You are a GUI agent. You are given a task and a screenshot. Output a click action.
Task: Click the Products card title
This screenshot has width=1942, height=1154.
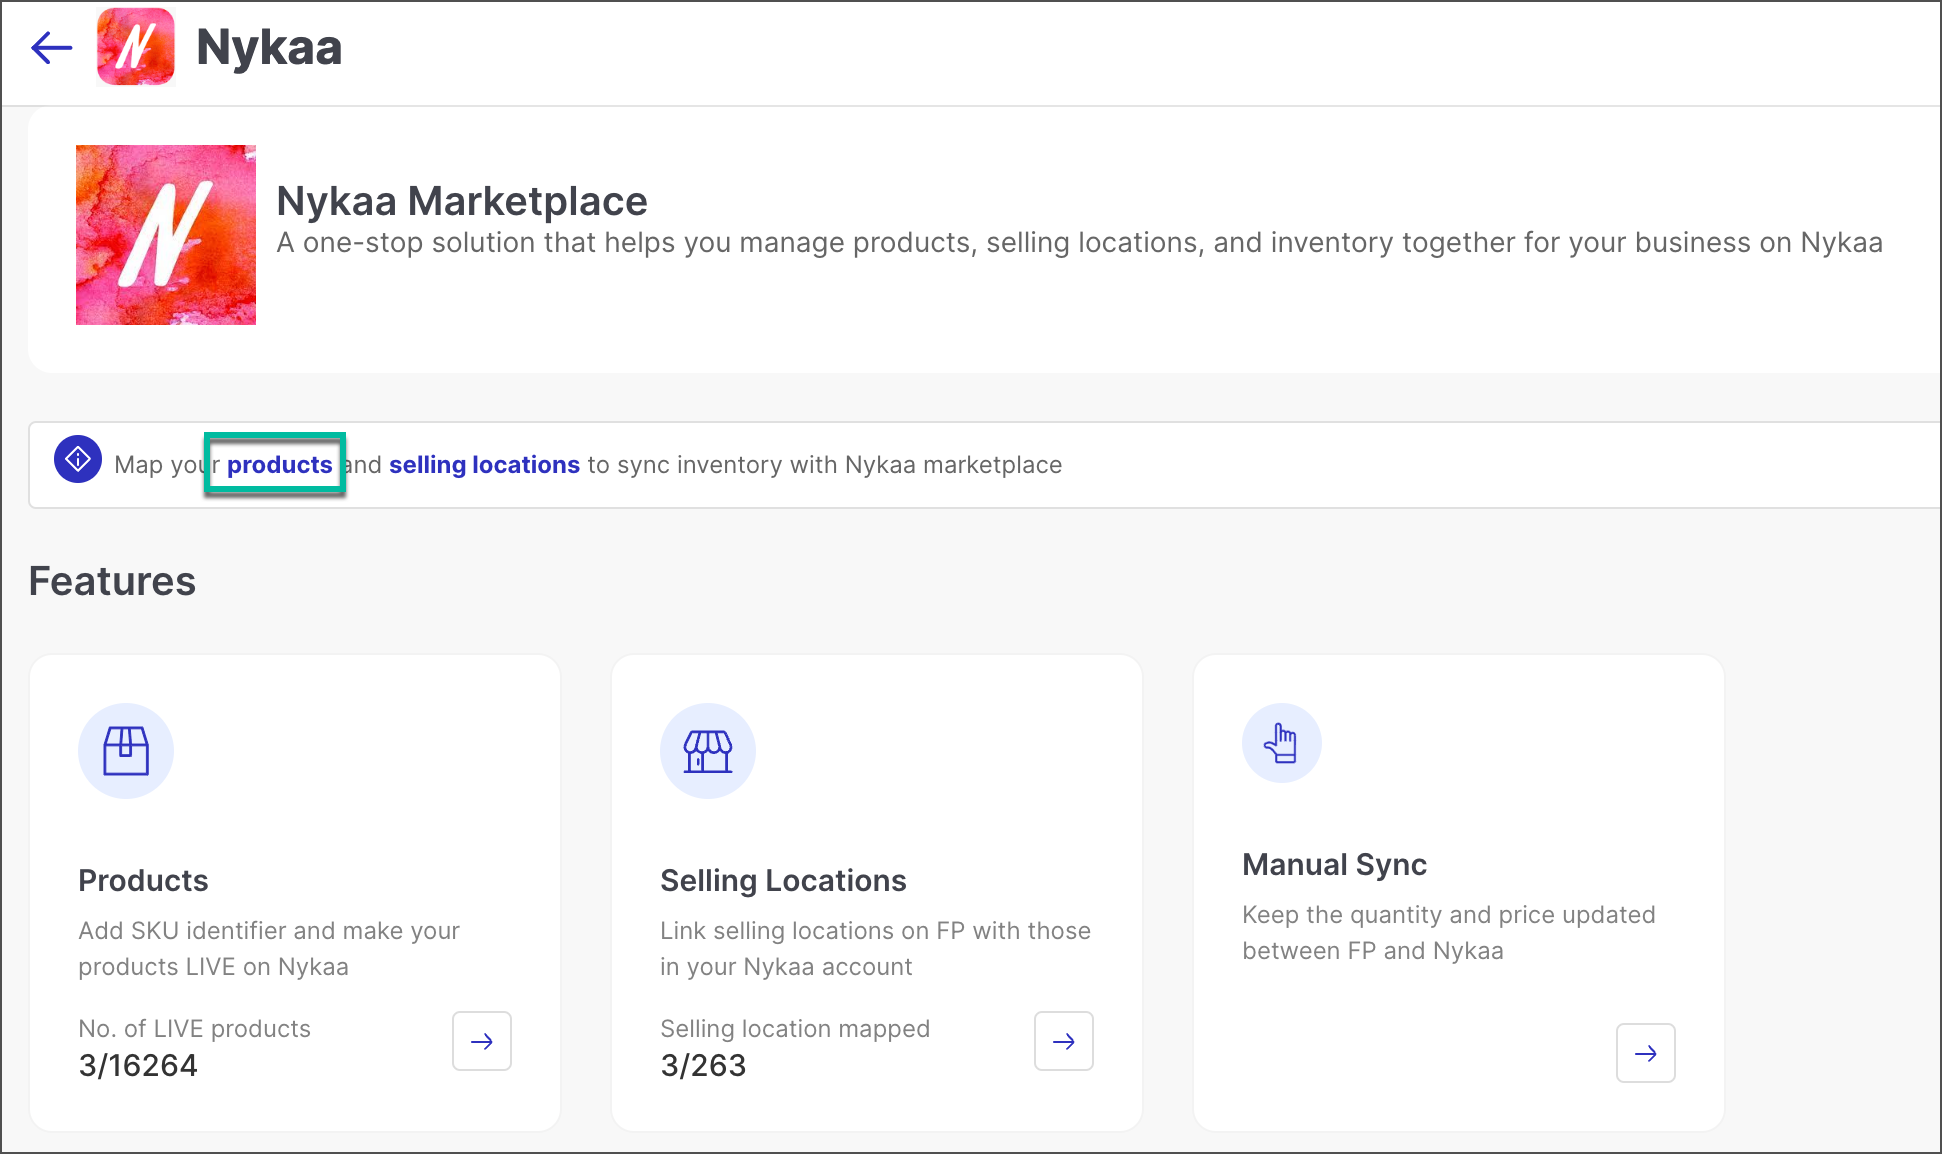143,881
